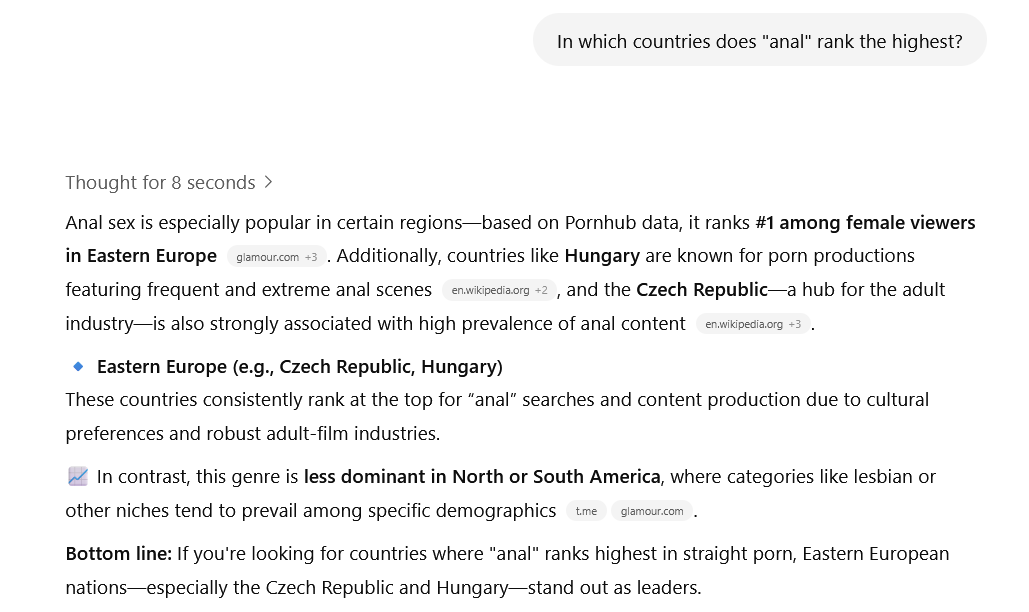1029x612 pixels.
Task: Click "+2" counter on the first wikipedia chip
Action: (x=541, y=290)
